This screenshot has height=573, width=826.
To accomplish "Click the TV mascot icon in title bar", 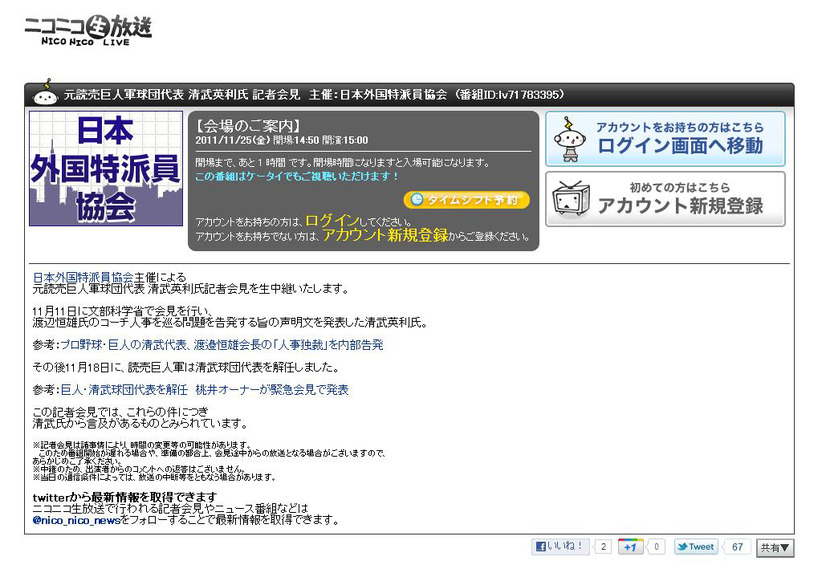I will (x=43, y=95).
